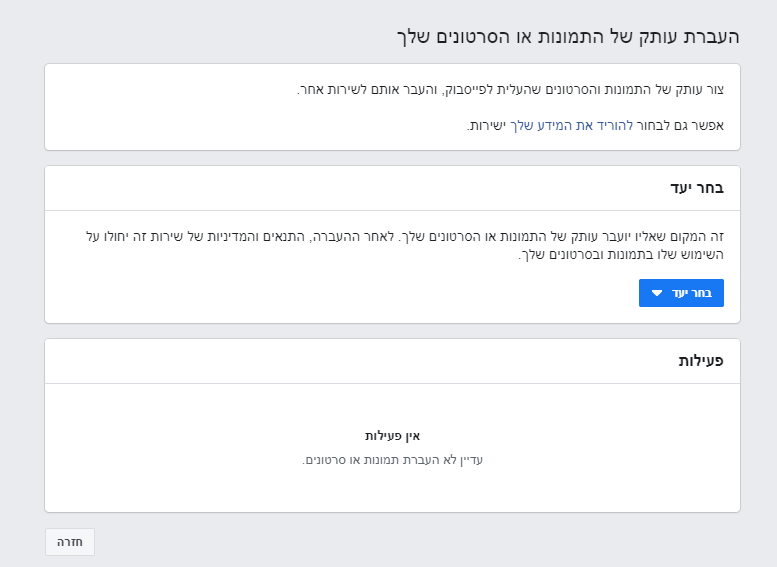This screenshot has width=777, height=567.
Task: Click the צור עותק של התמונות intro sentence
Action: 510,90
